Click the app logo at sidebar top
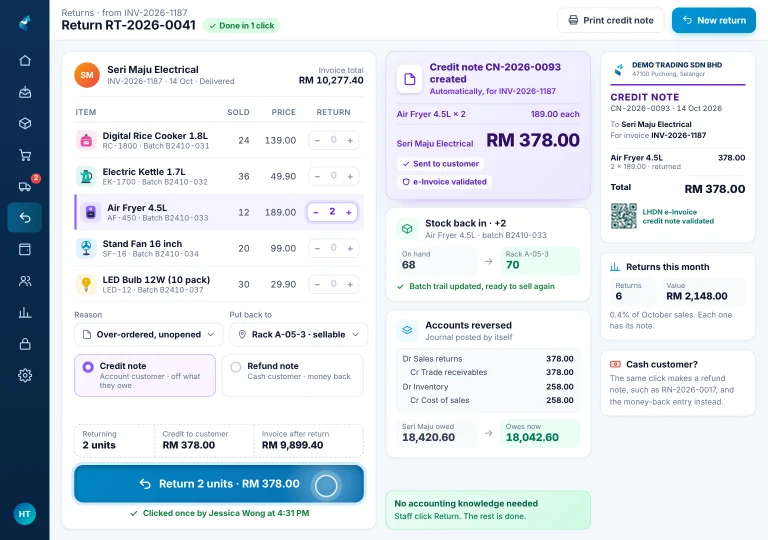The image size is (768, 540). tap(25, 23)
